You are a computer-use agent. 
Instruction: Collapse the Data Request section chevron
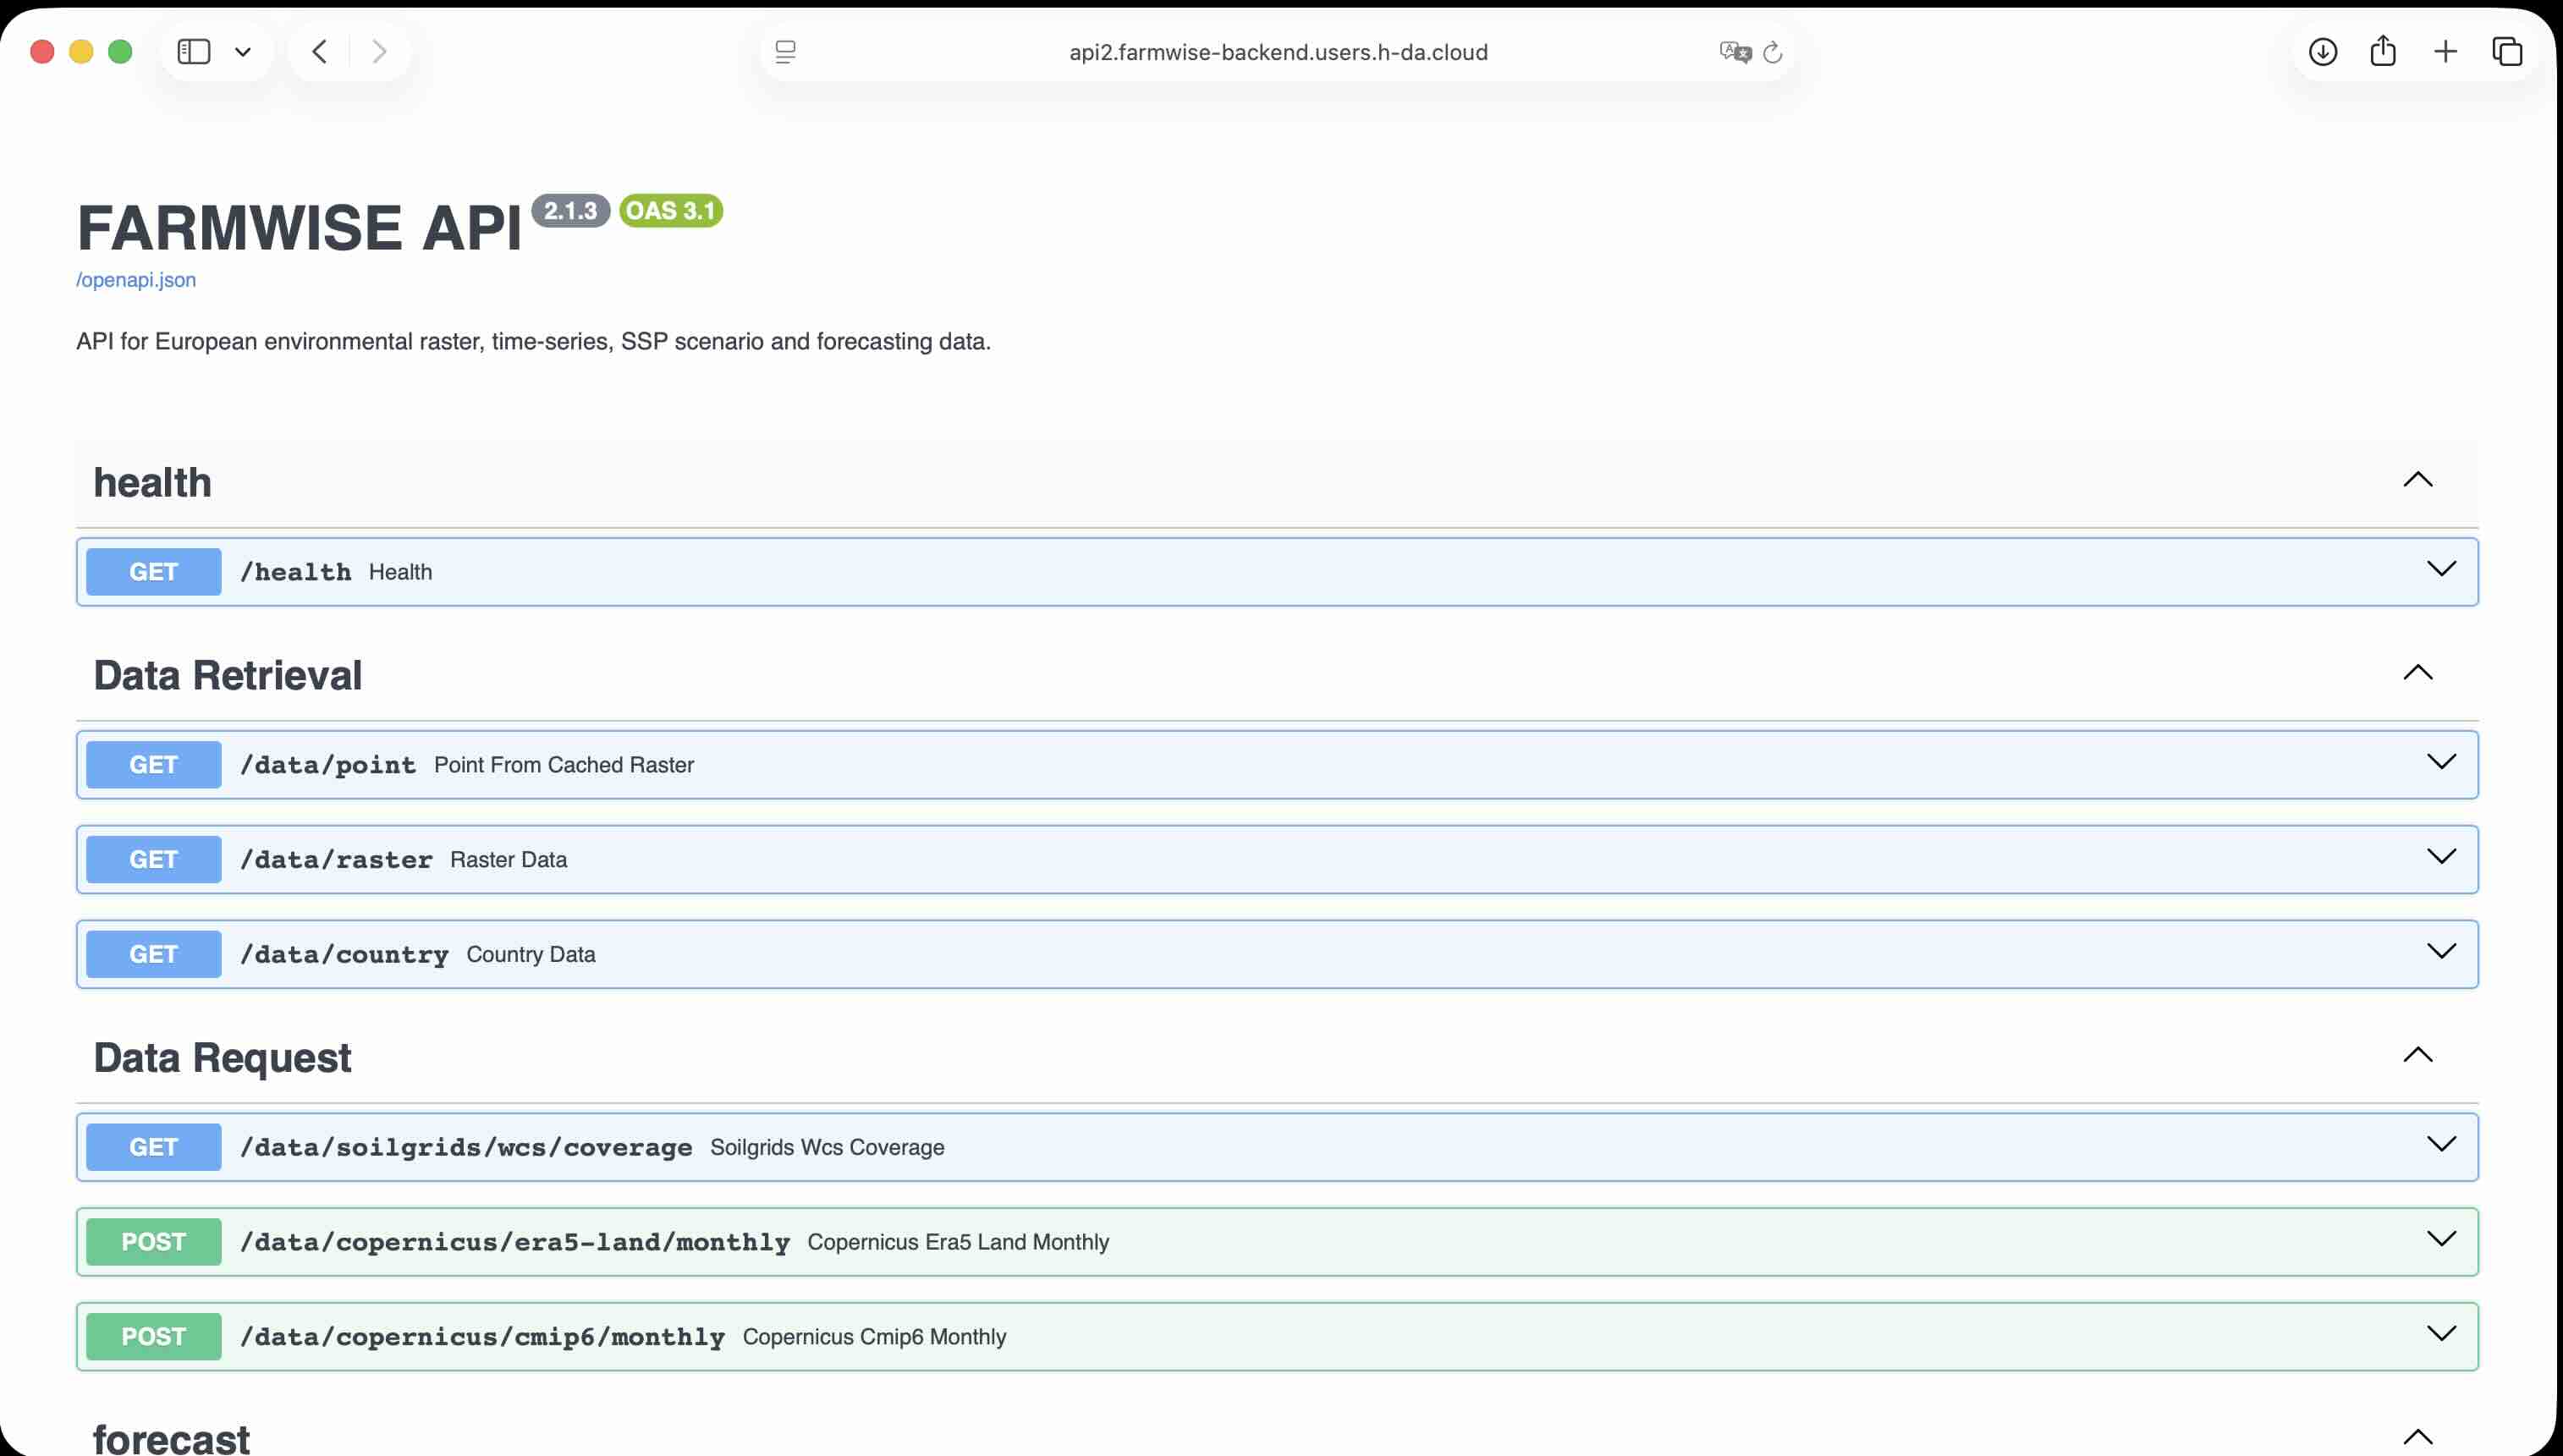pyautogui.click(x=2418, y=1055)
